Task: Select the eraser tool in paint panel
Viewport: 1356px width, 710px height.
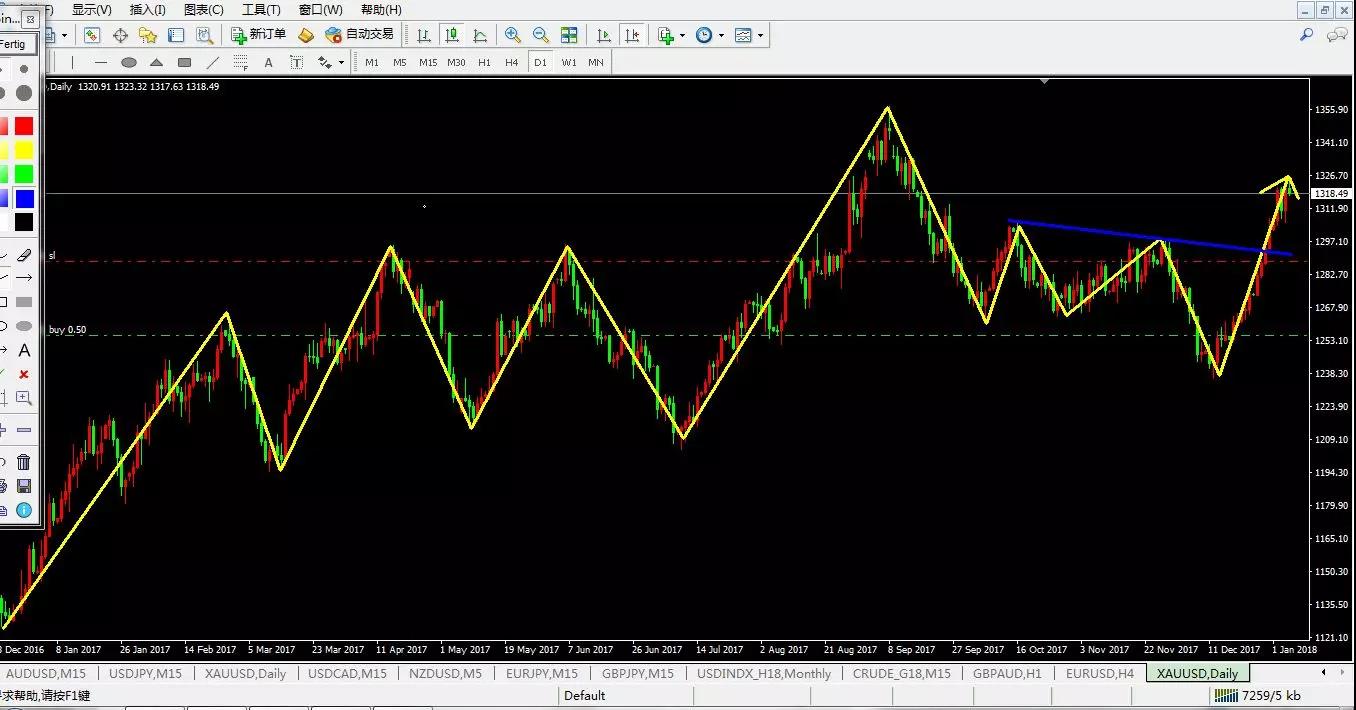Action: click(x=24, y=256)
